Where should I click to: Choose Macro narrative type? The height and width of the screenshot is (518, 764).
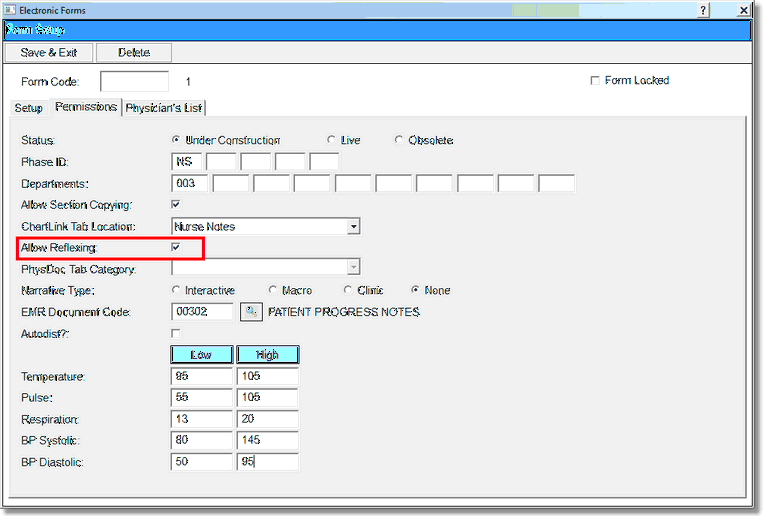[x=273, y=290]
